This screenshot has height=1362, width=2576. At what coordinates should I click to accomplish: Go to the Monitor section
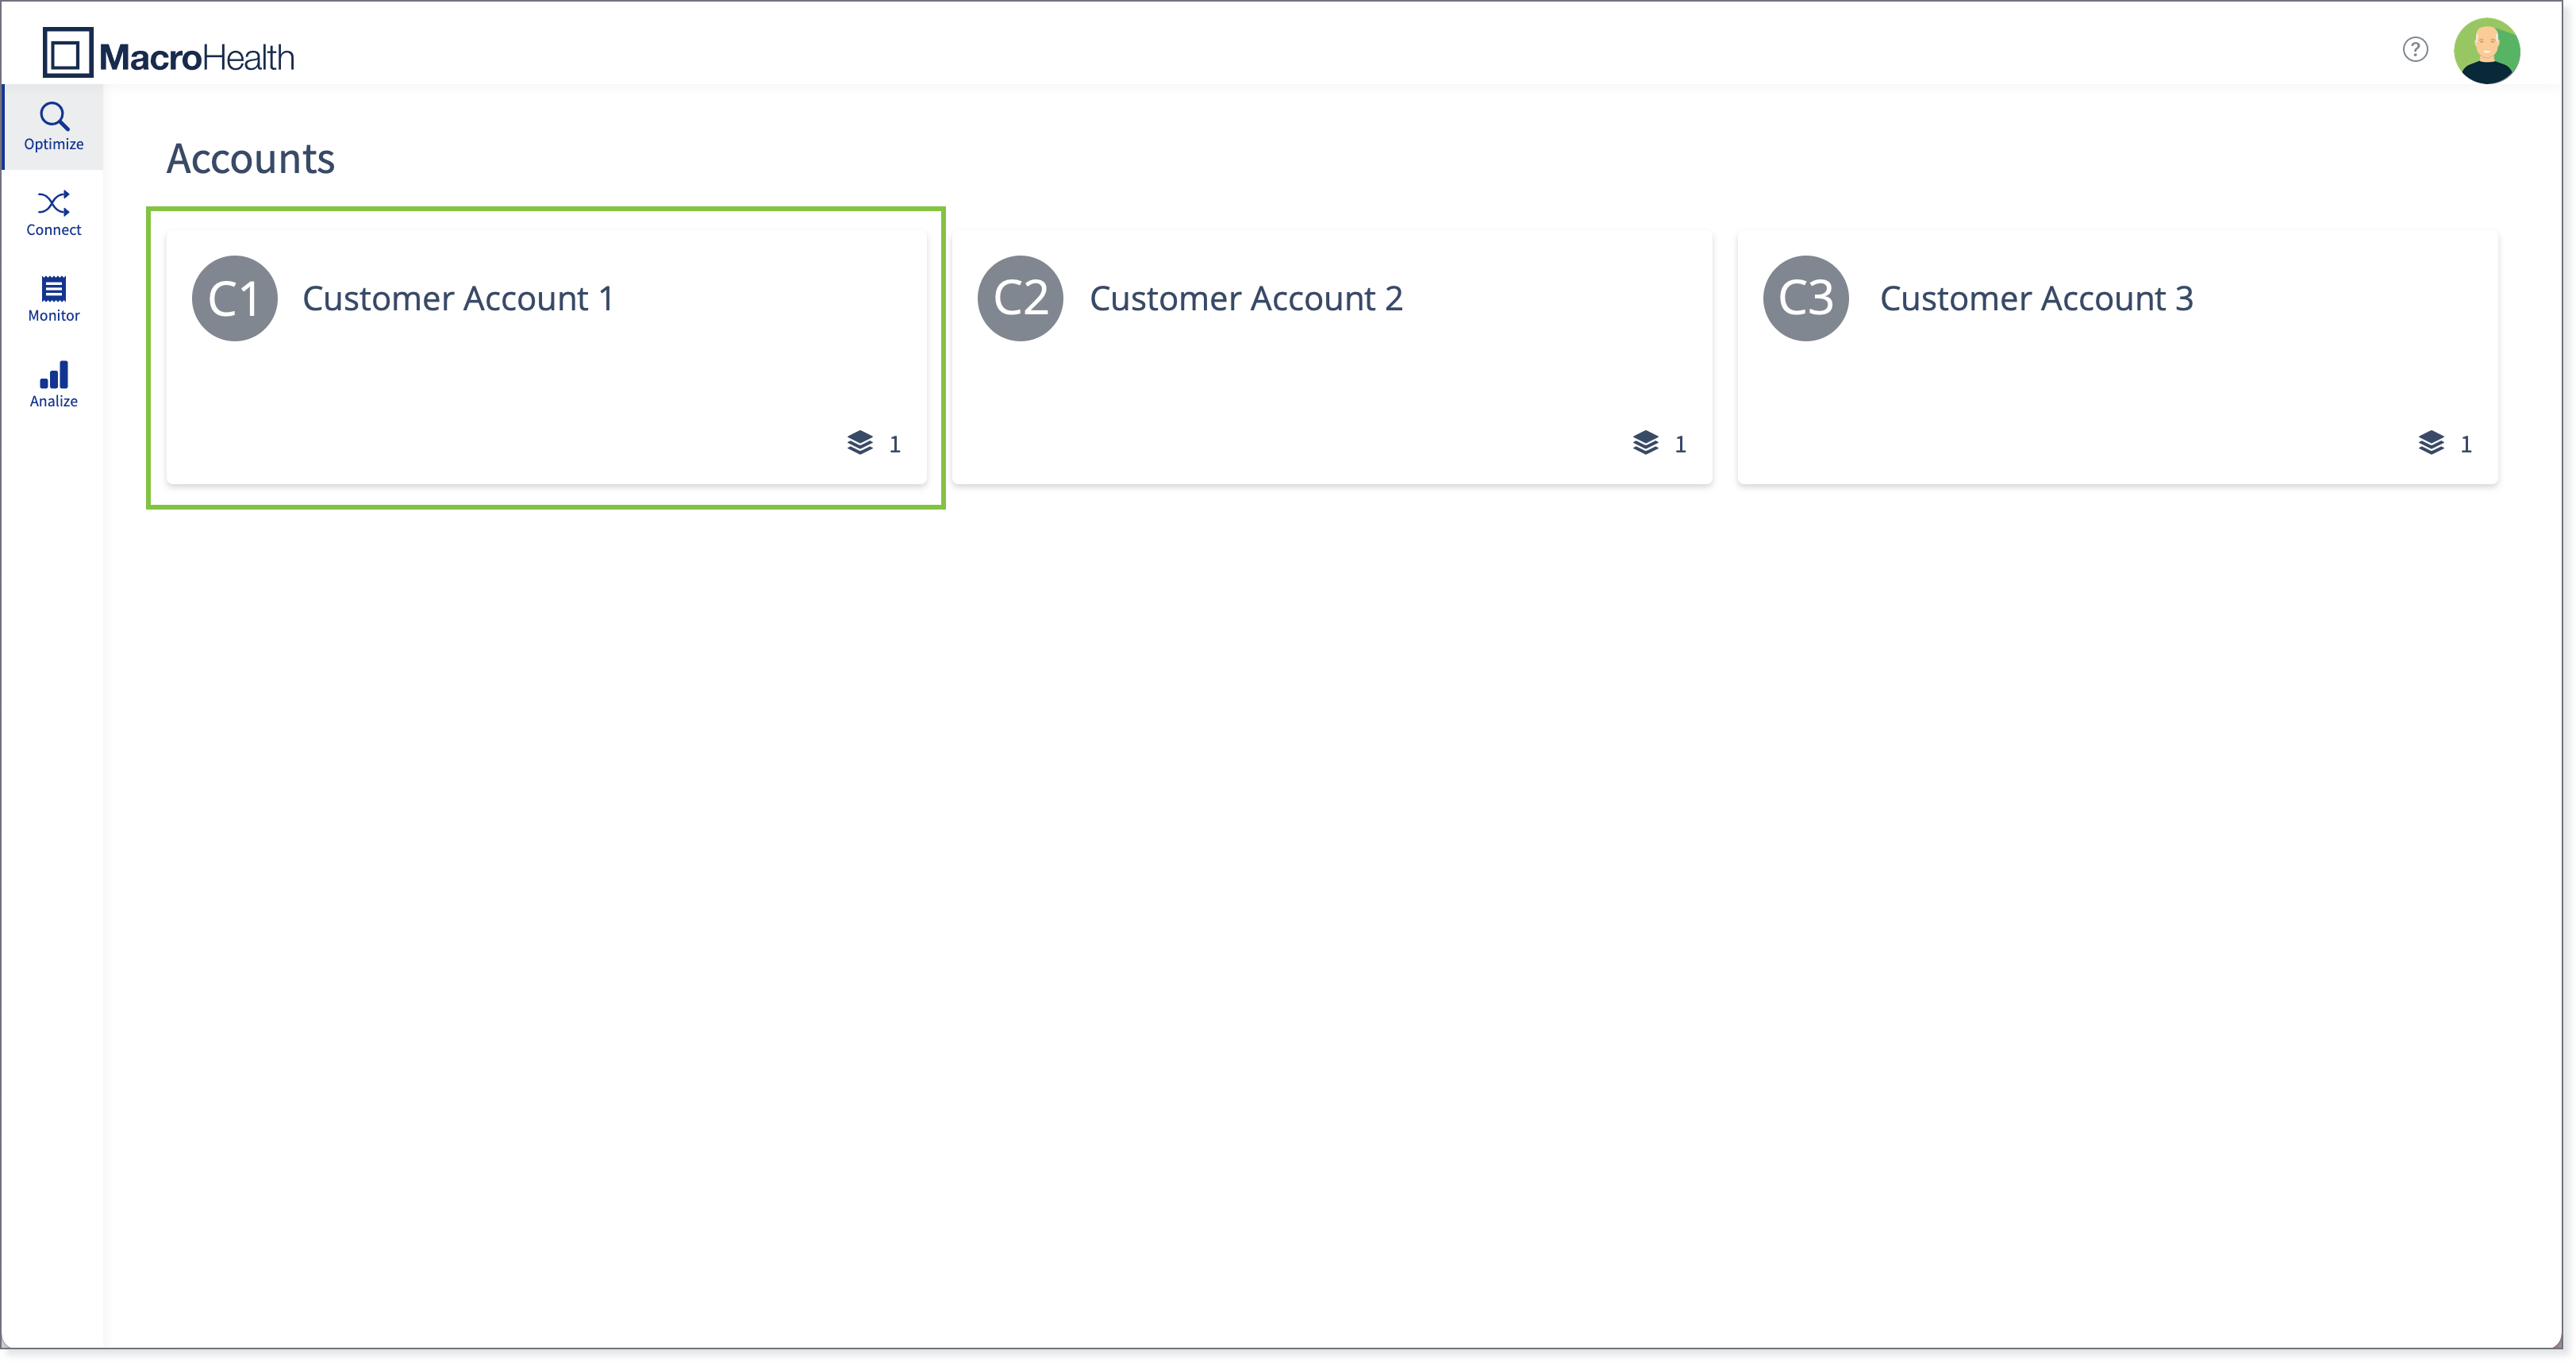click(53, 299)
